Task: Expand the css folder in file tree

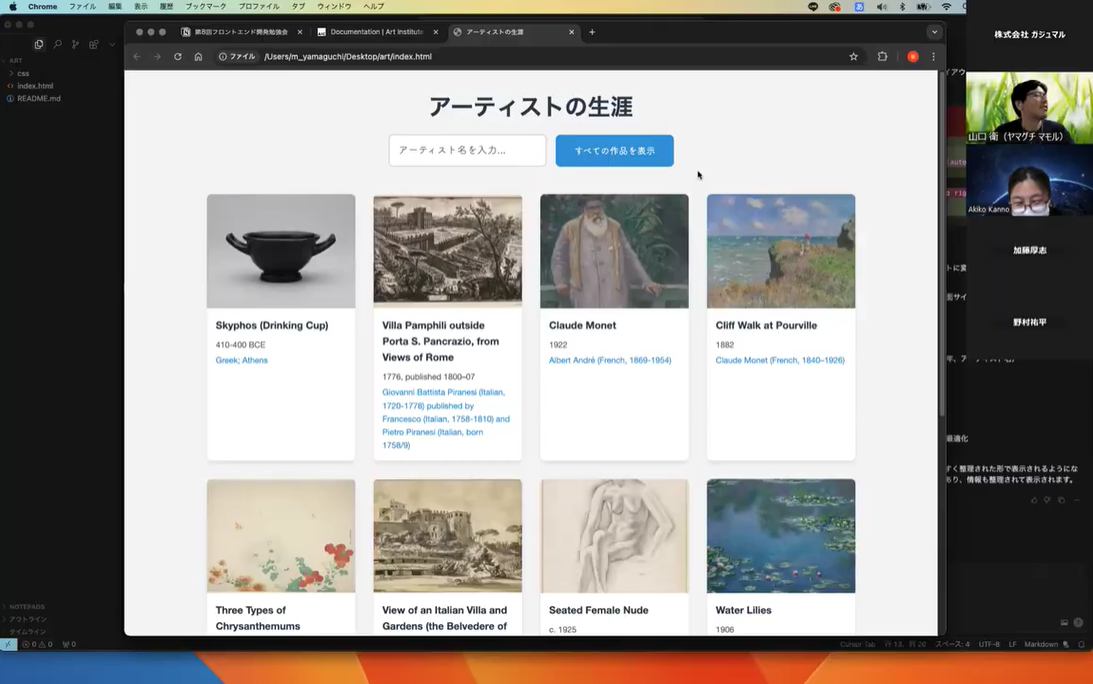Action: coord(23,73)
